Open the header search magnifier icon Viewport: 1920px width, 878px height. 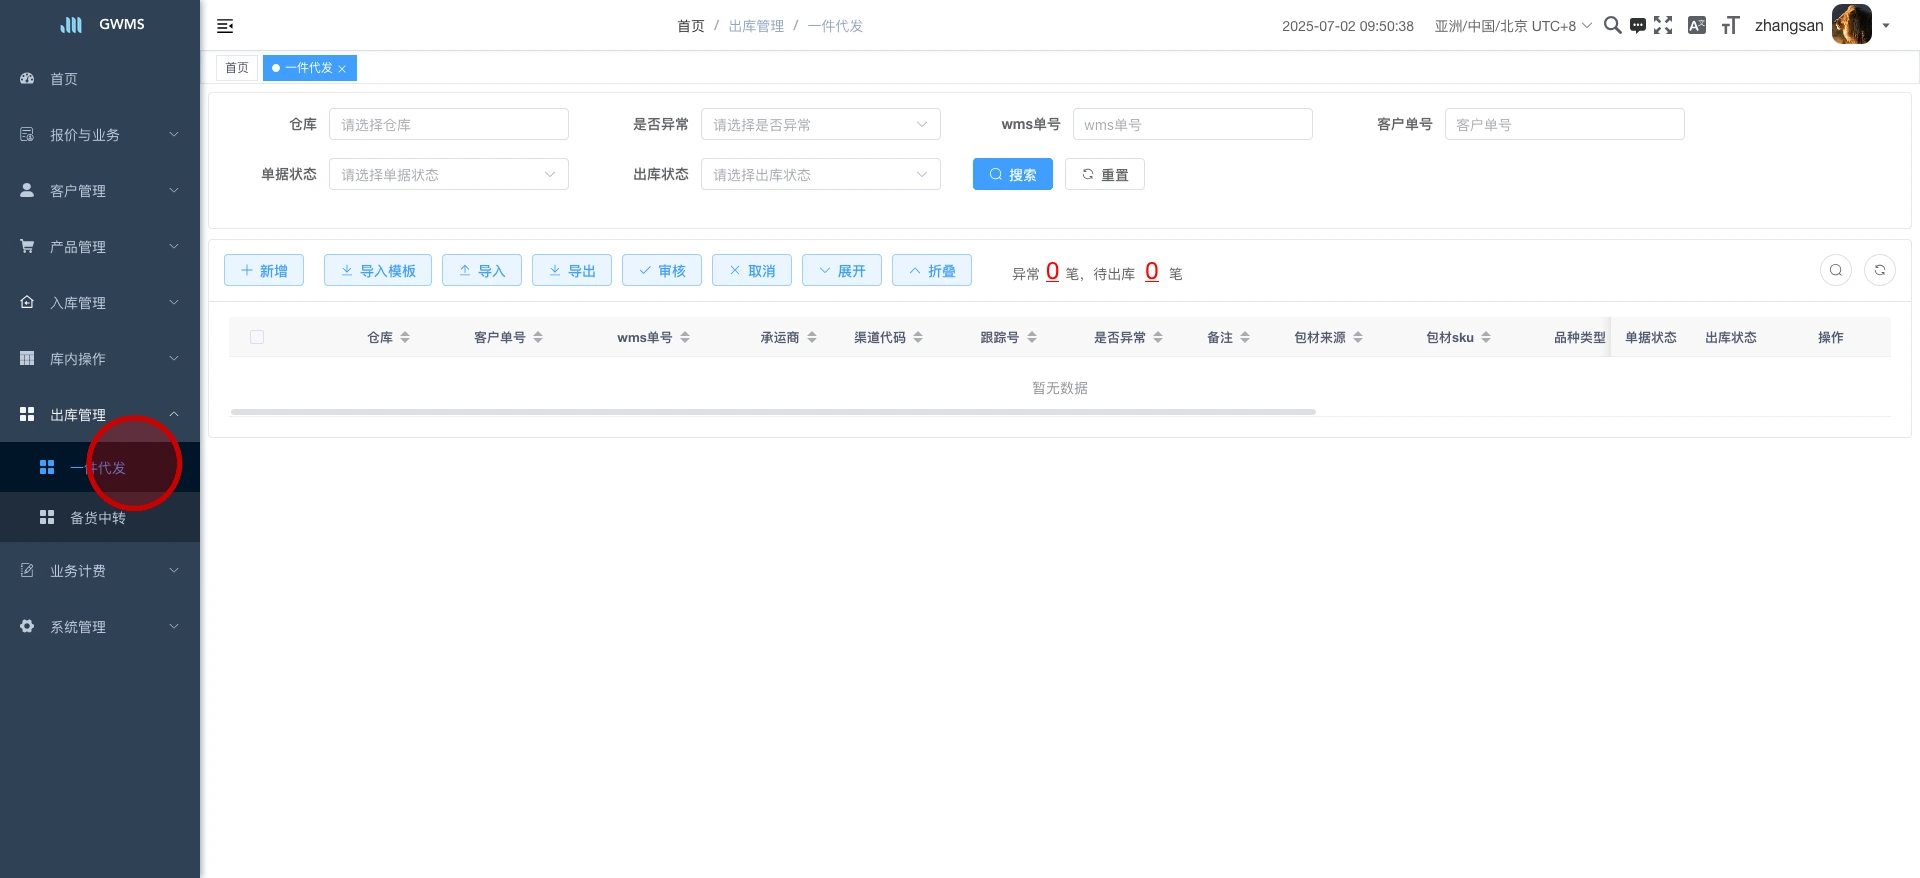(x=1612, y=26)
